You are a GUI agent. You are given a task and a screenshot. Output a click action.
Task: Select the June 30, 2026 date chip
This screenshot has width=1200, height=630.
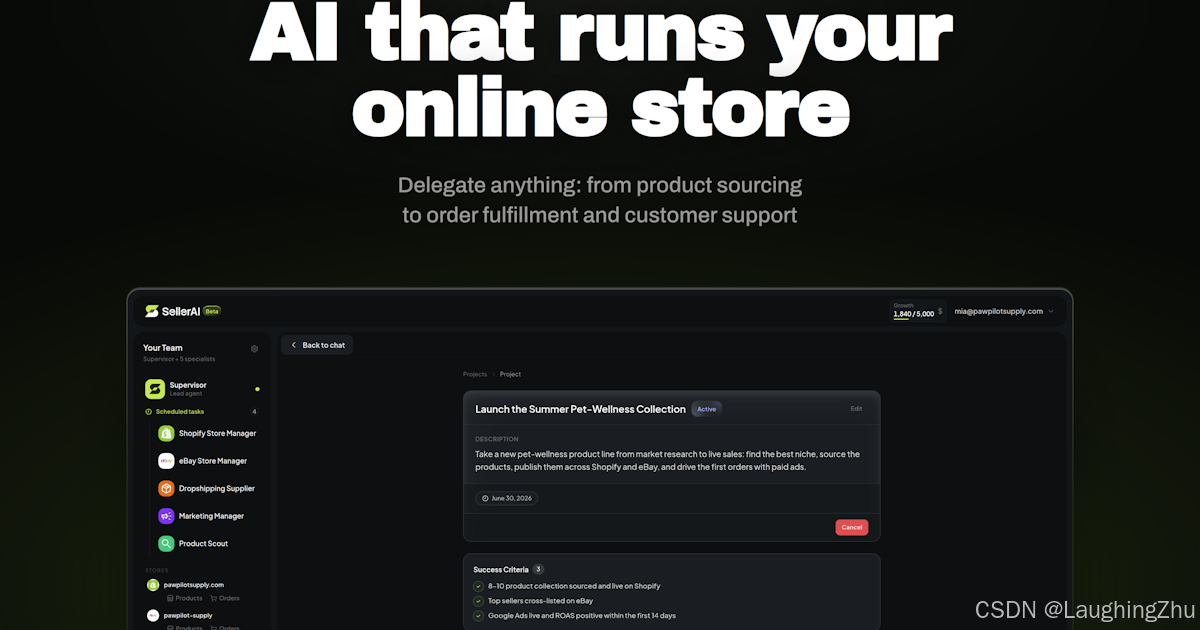pyautogui.click(x=507, y=498)
